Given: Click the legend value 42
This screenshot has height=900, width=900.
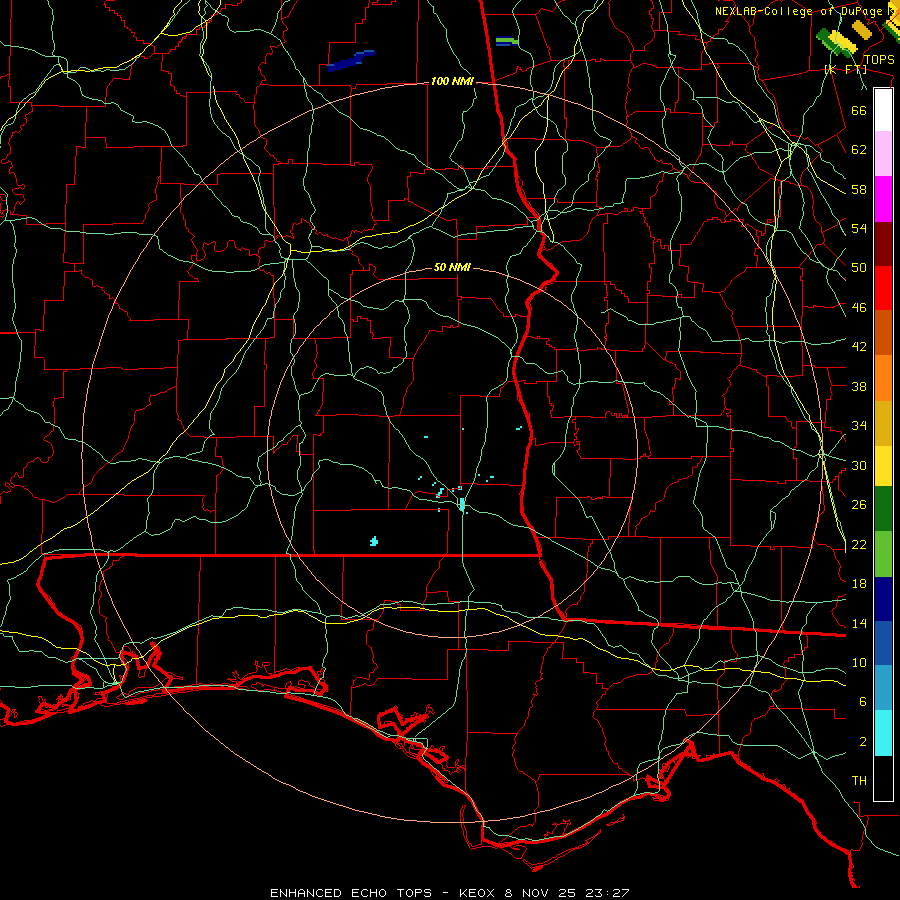Looking at the screenshot, I should click(859, 347).
